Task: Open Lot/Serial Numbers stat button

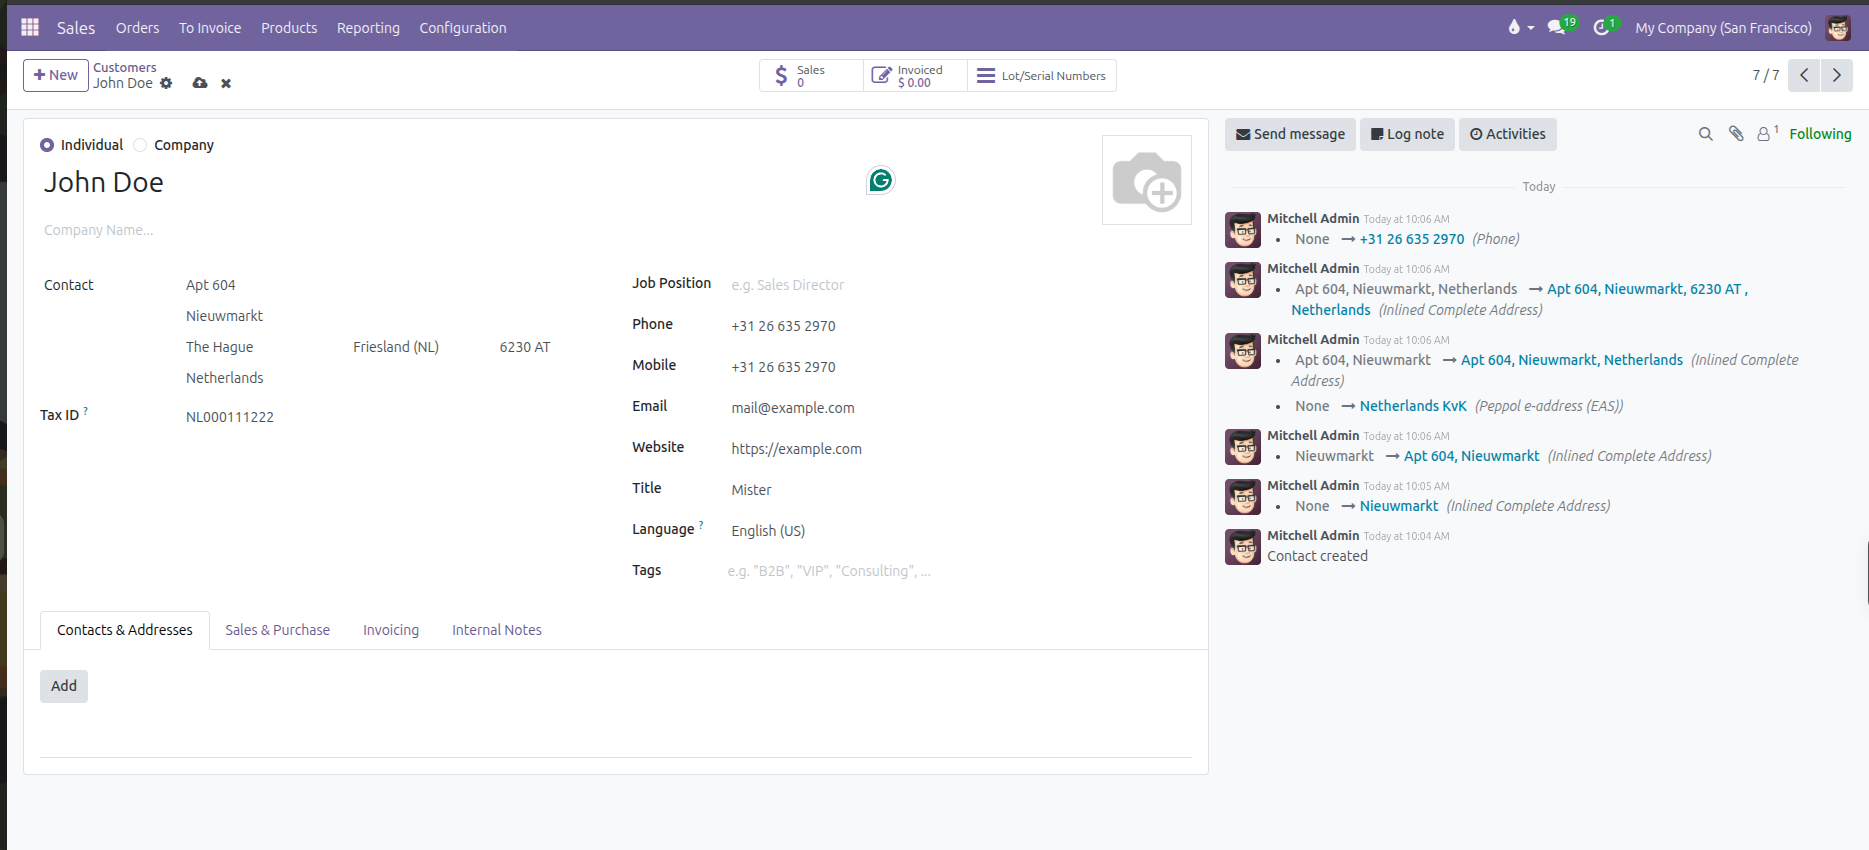Action: 1042,76
